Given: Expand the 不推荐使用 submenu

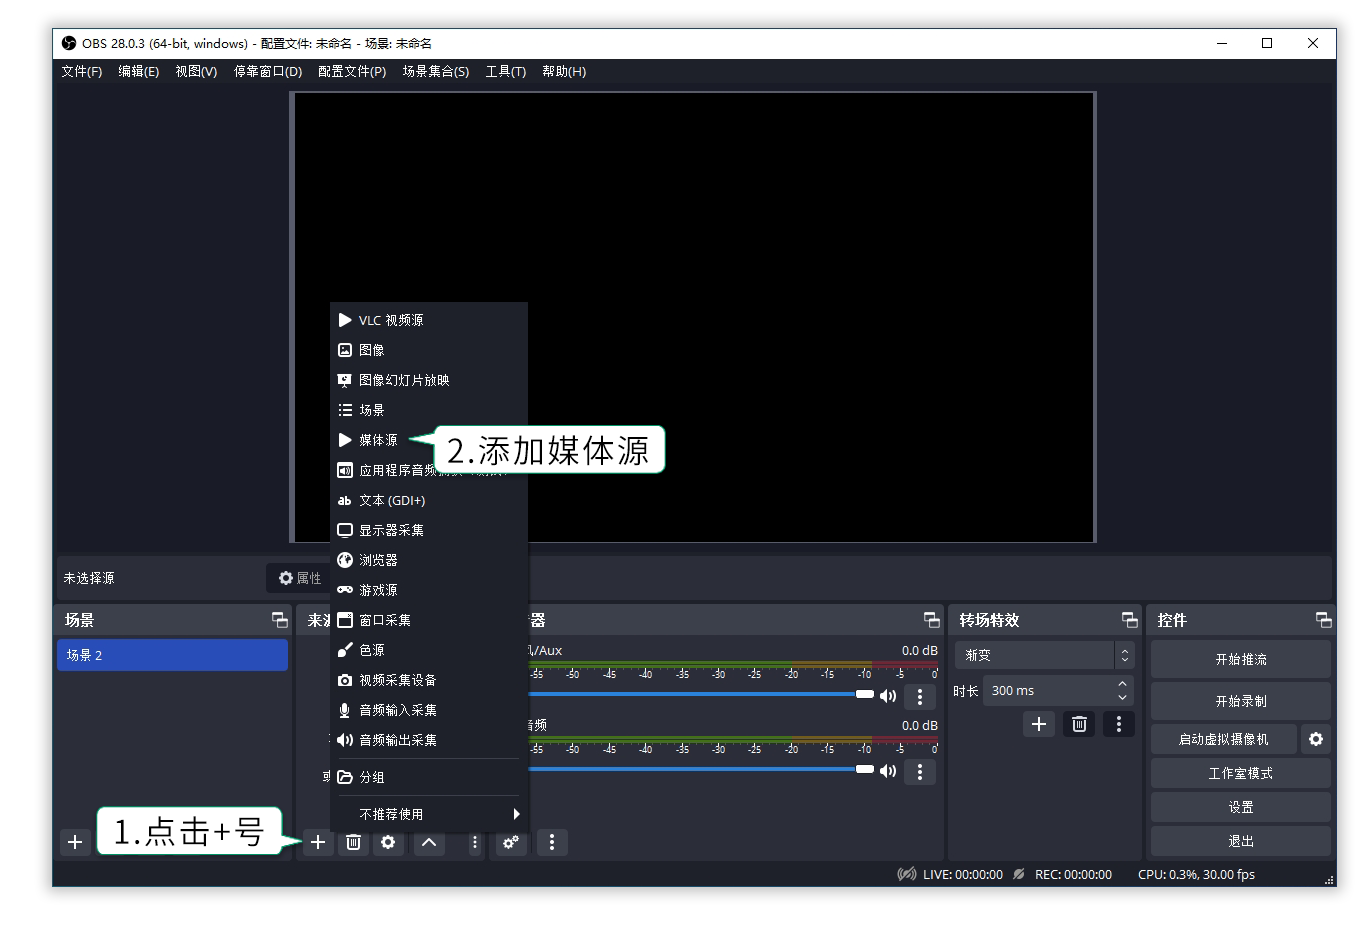Looking at the screenshot, I should [429, 814].
